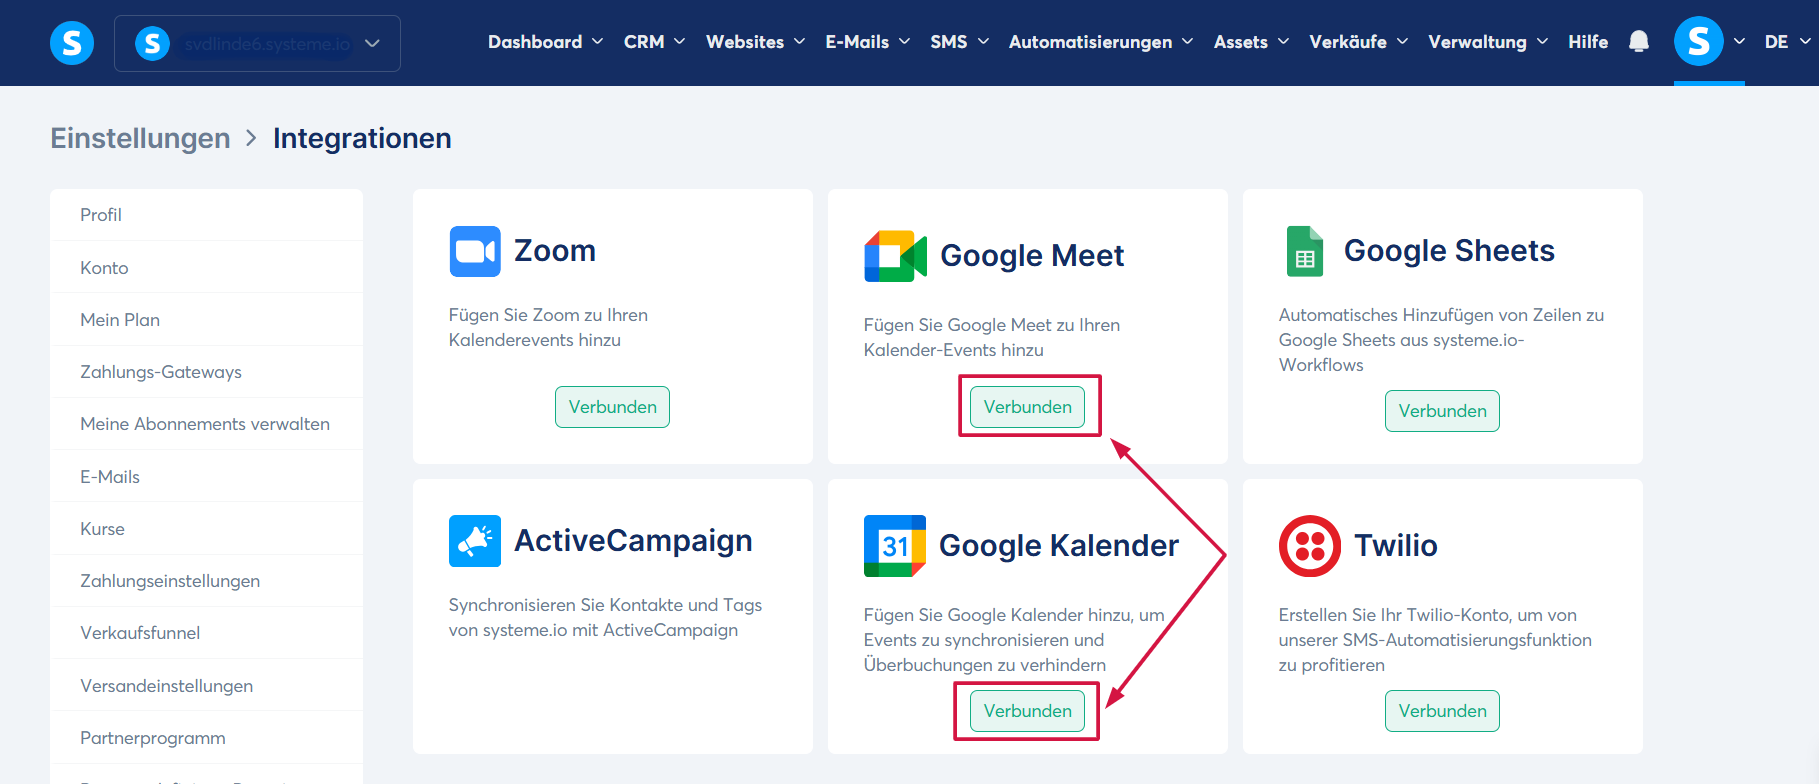1819x784 pixels.
Task: Expand the Automatisierungen menu
Action: pyautogui.click(x=1101, y=42)
